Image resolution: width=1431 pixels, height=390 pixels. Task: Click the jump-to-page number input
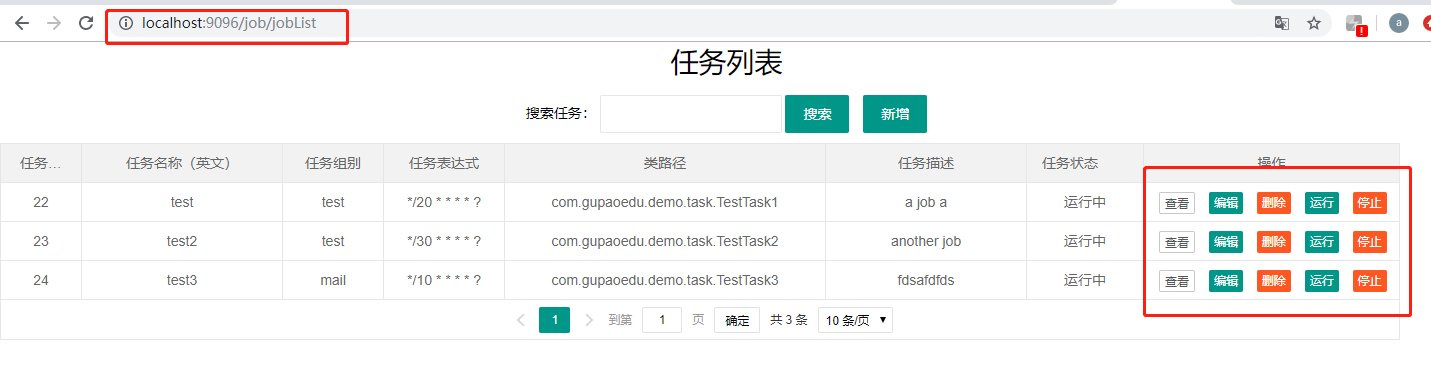click(x=662, y=320)
